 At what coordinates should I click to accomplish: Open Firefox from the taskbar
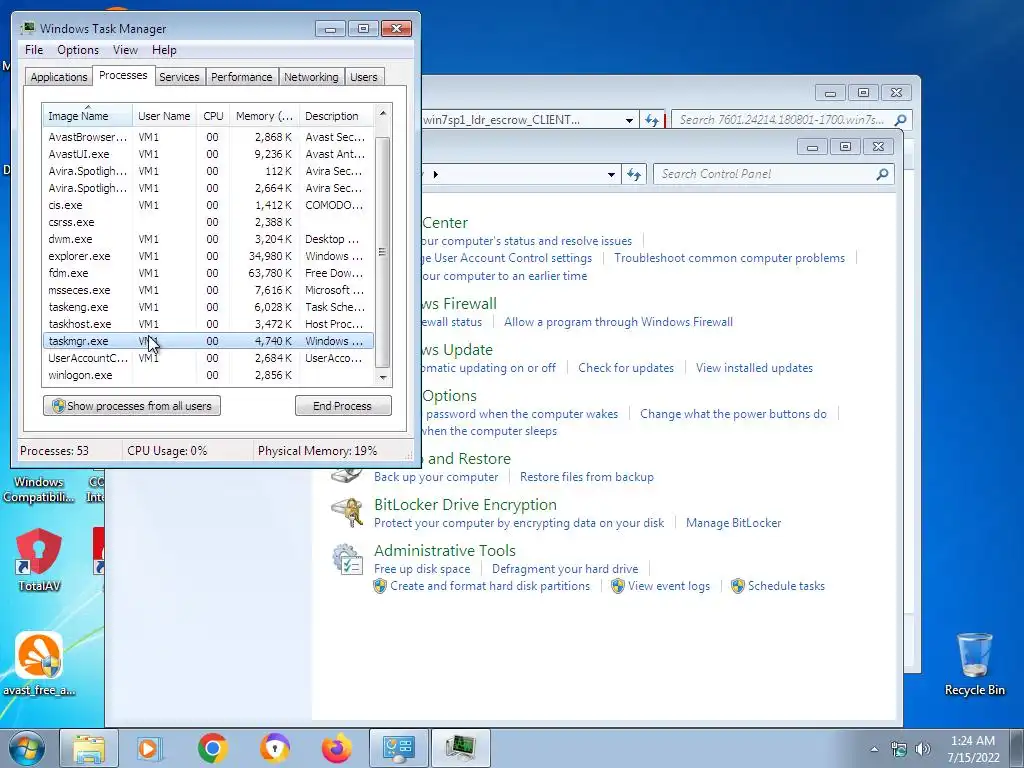(x=337, y=748)
